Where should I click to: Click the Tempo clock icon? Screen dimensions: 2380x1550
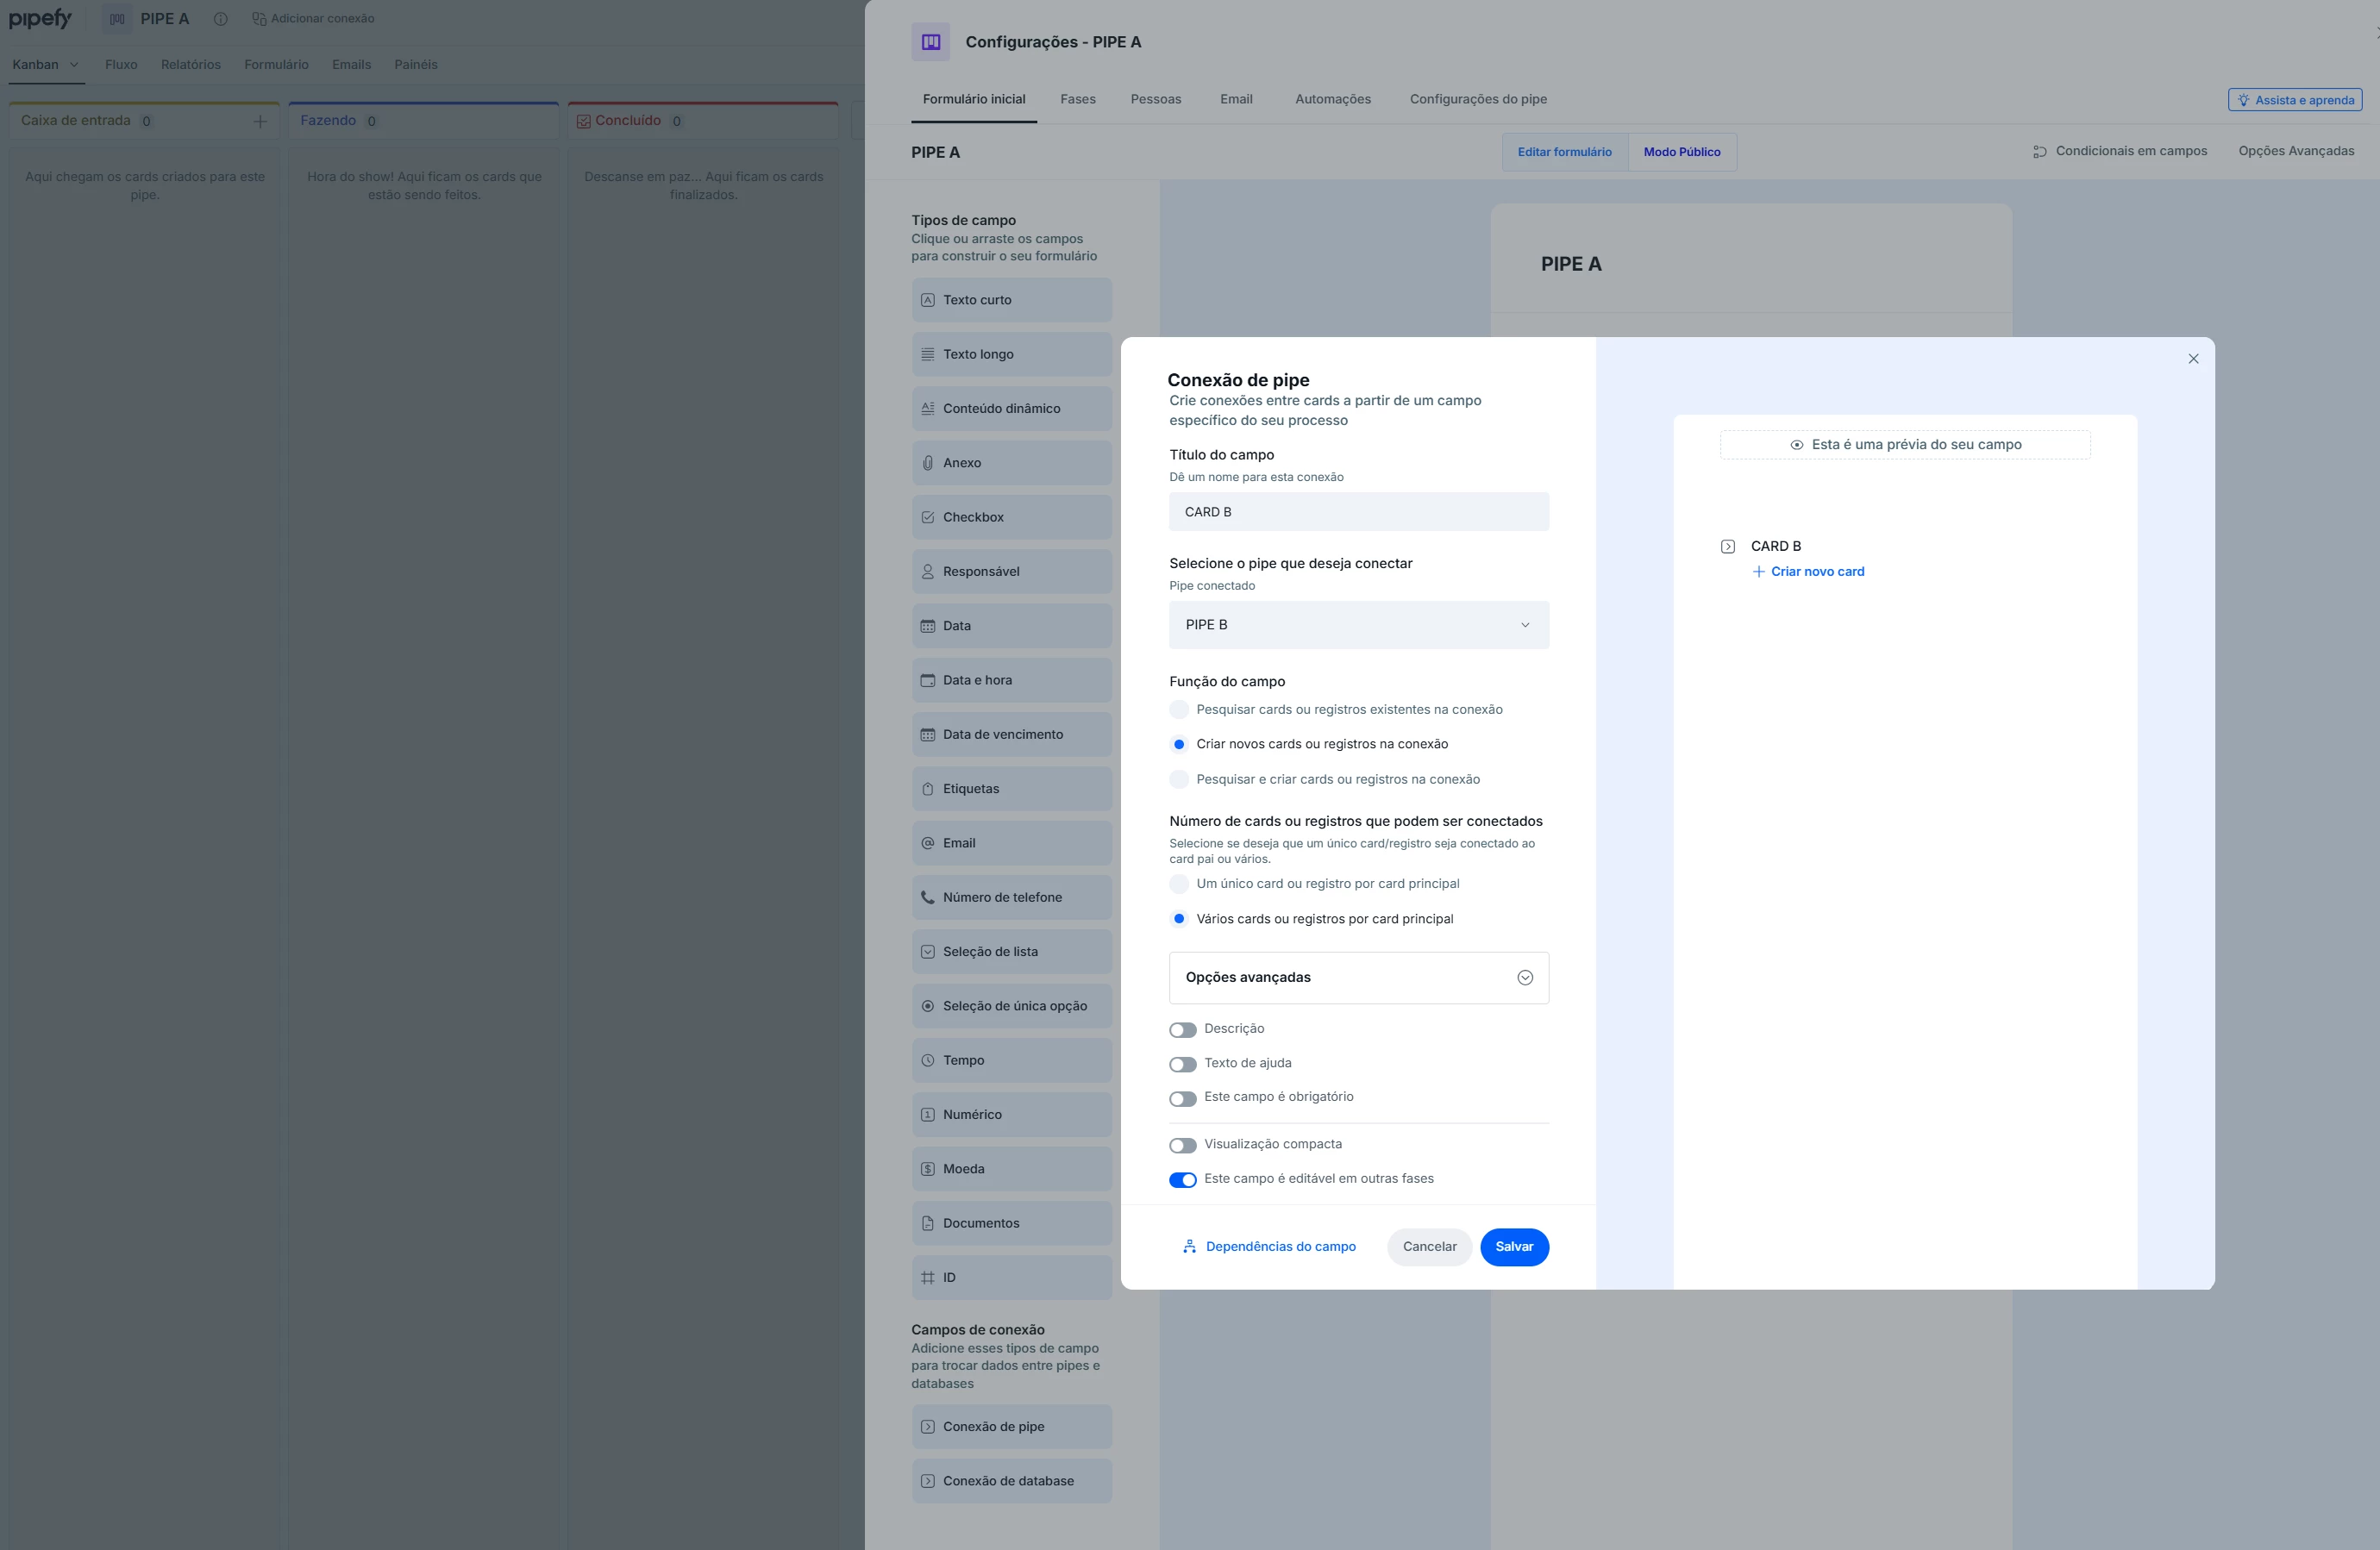(x=927, y=1060)
